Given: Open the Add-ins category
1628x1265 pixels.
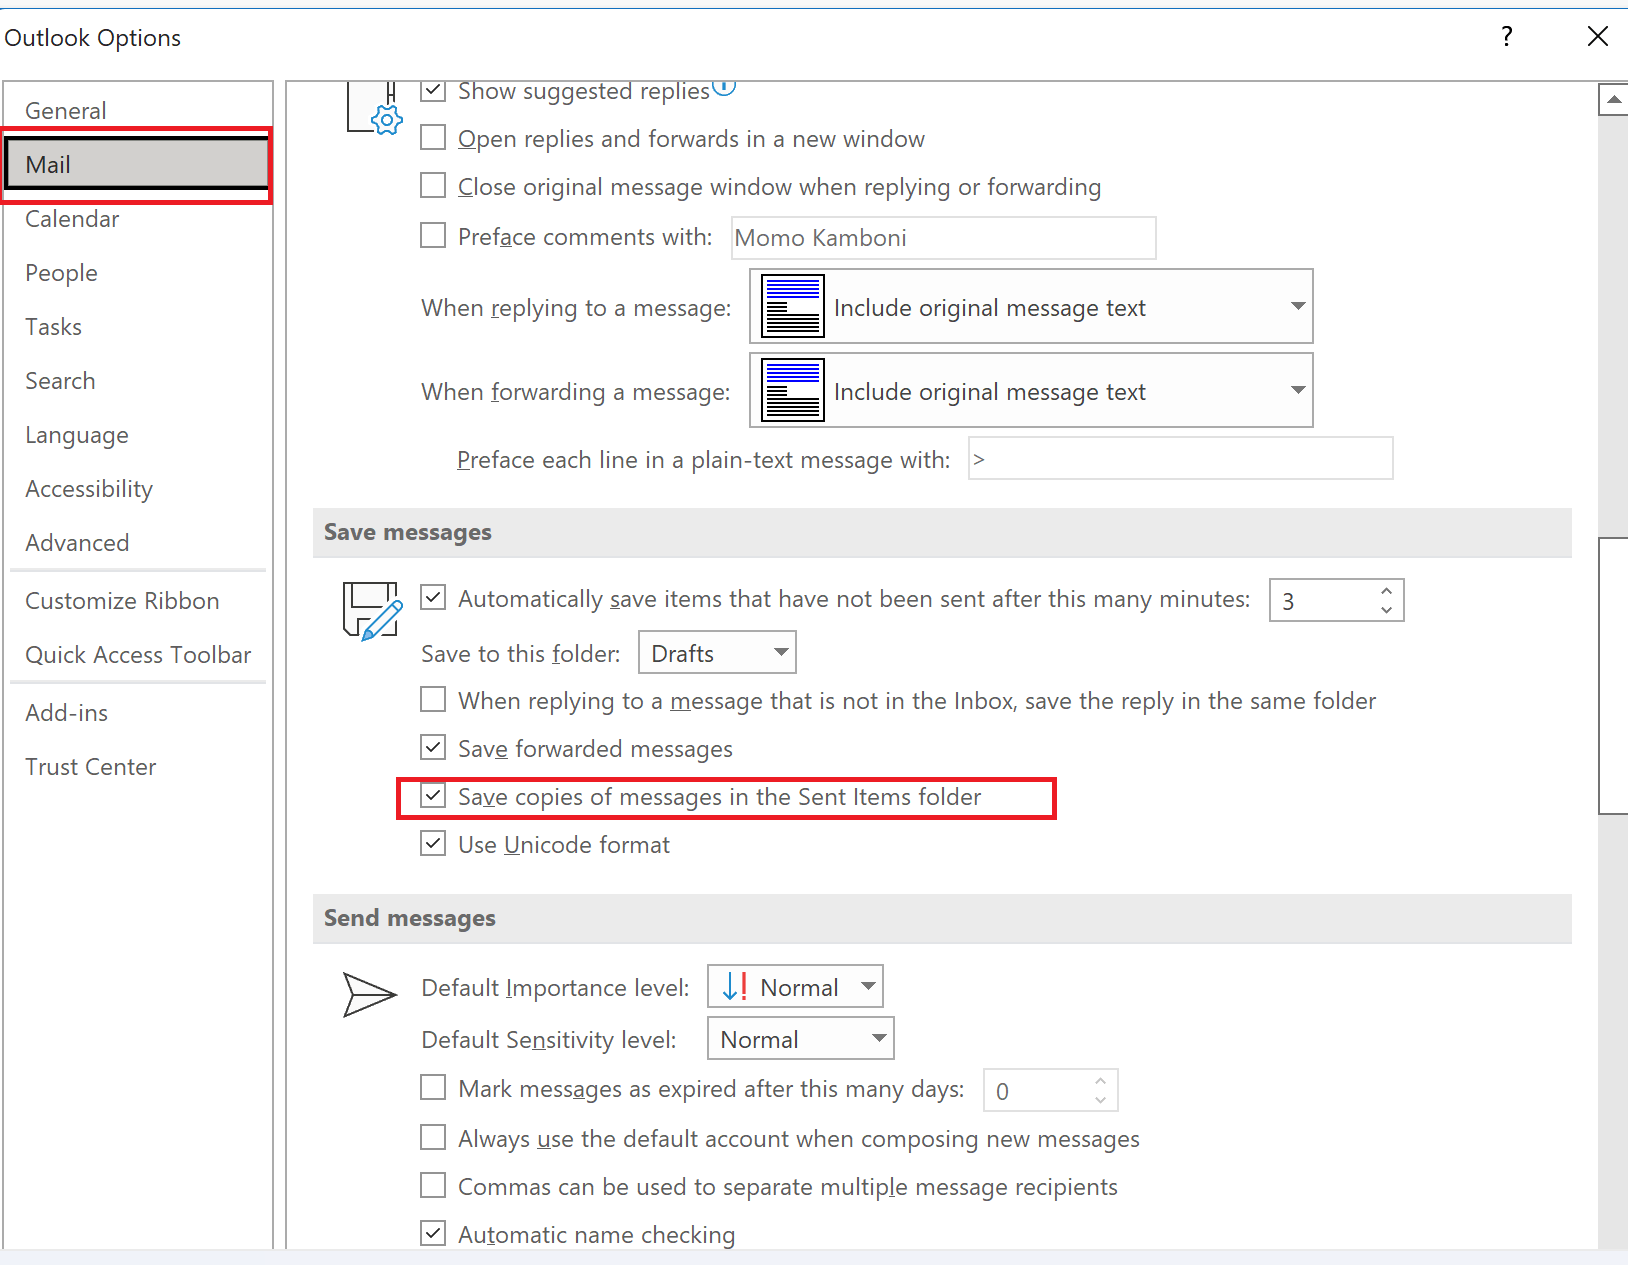Looking at the screenshot, I should [137, 712].
